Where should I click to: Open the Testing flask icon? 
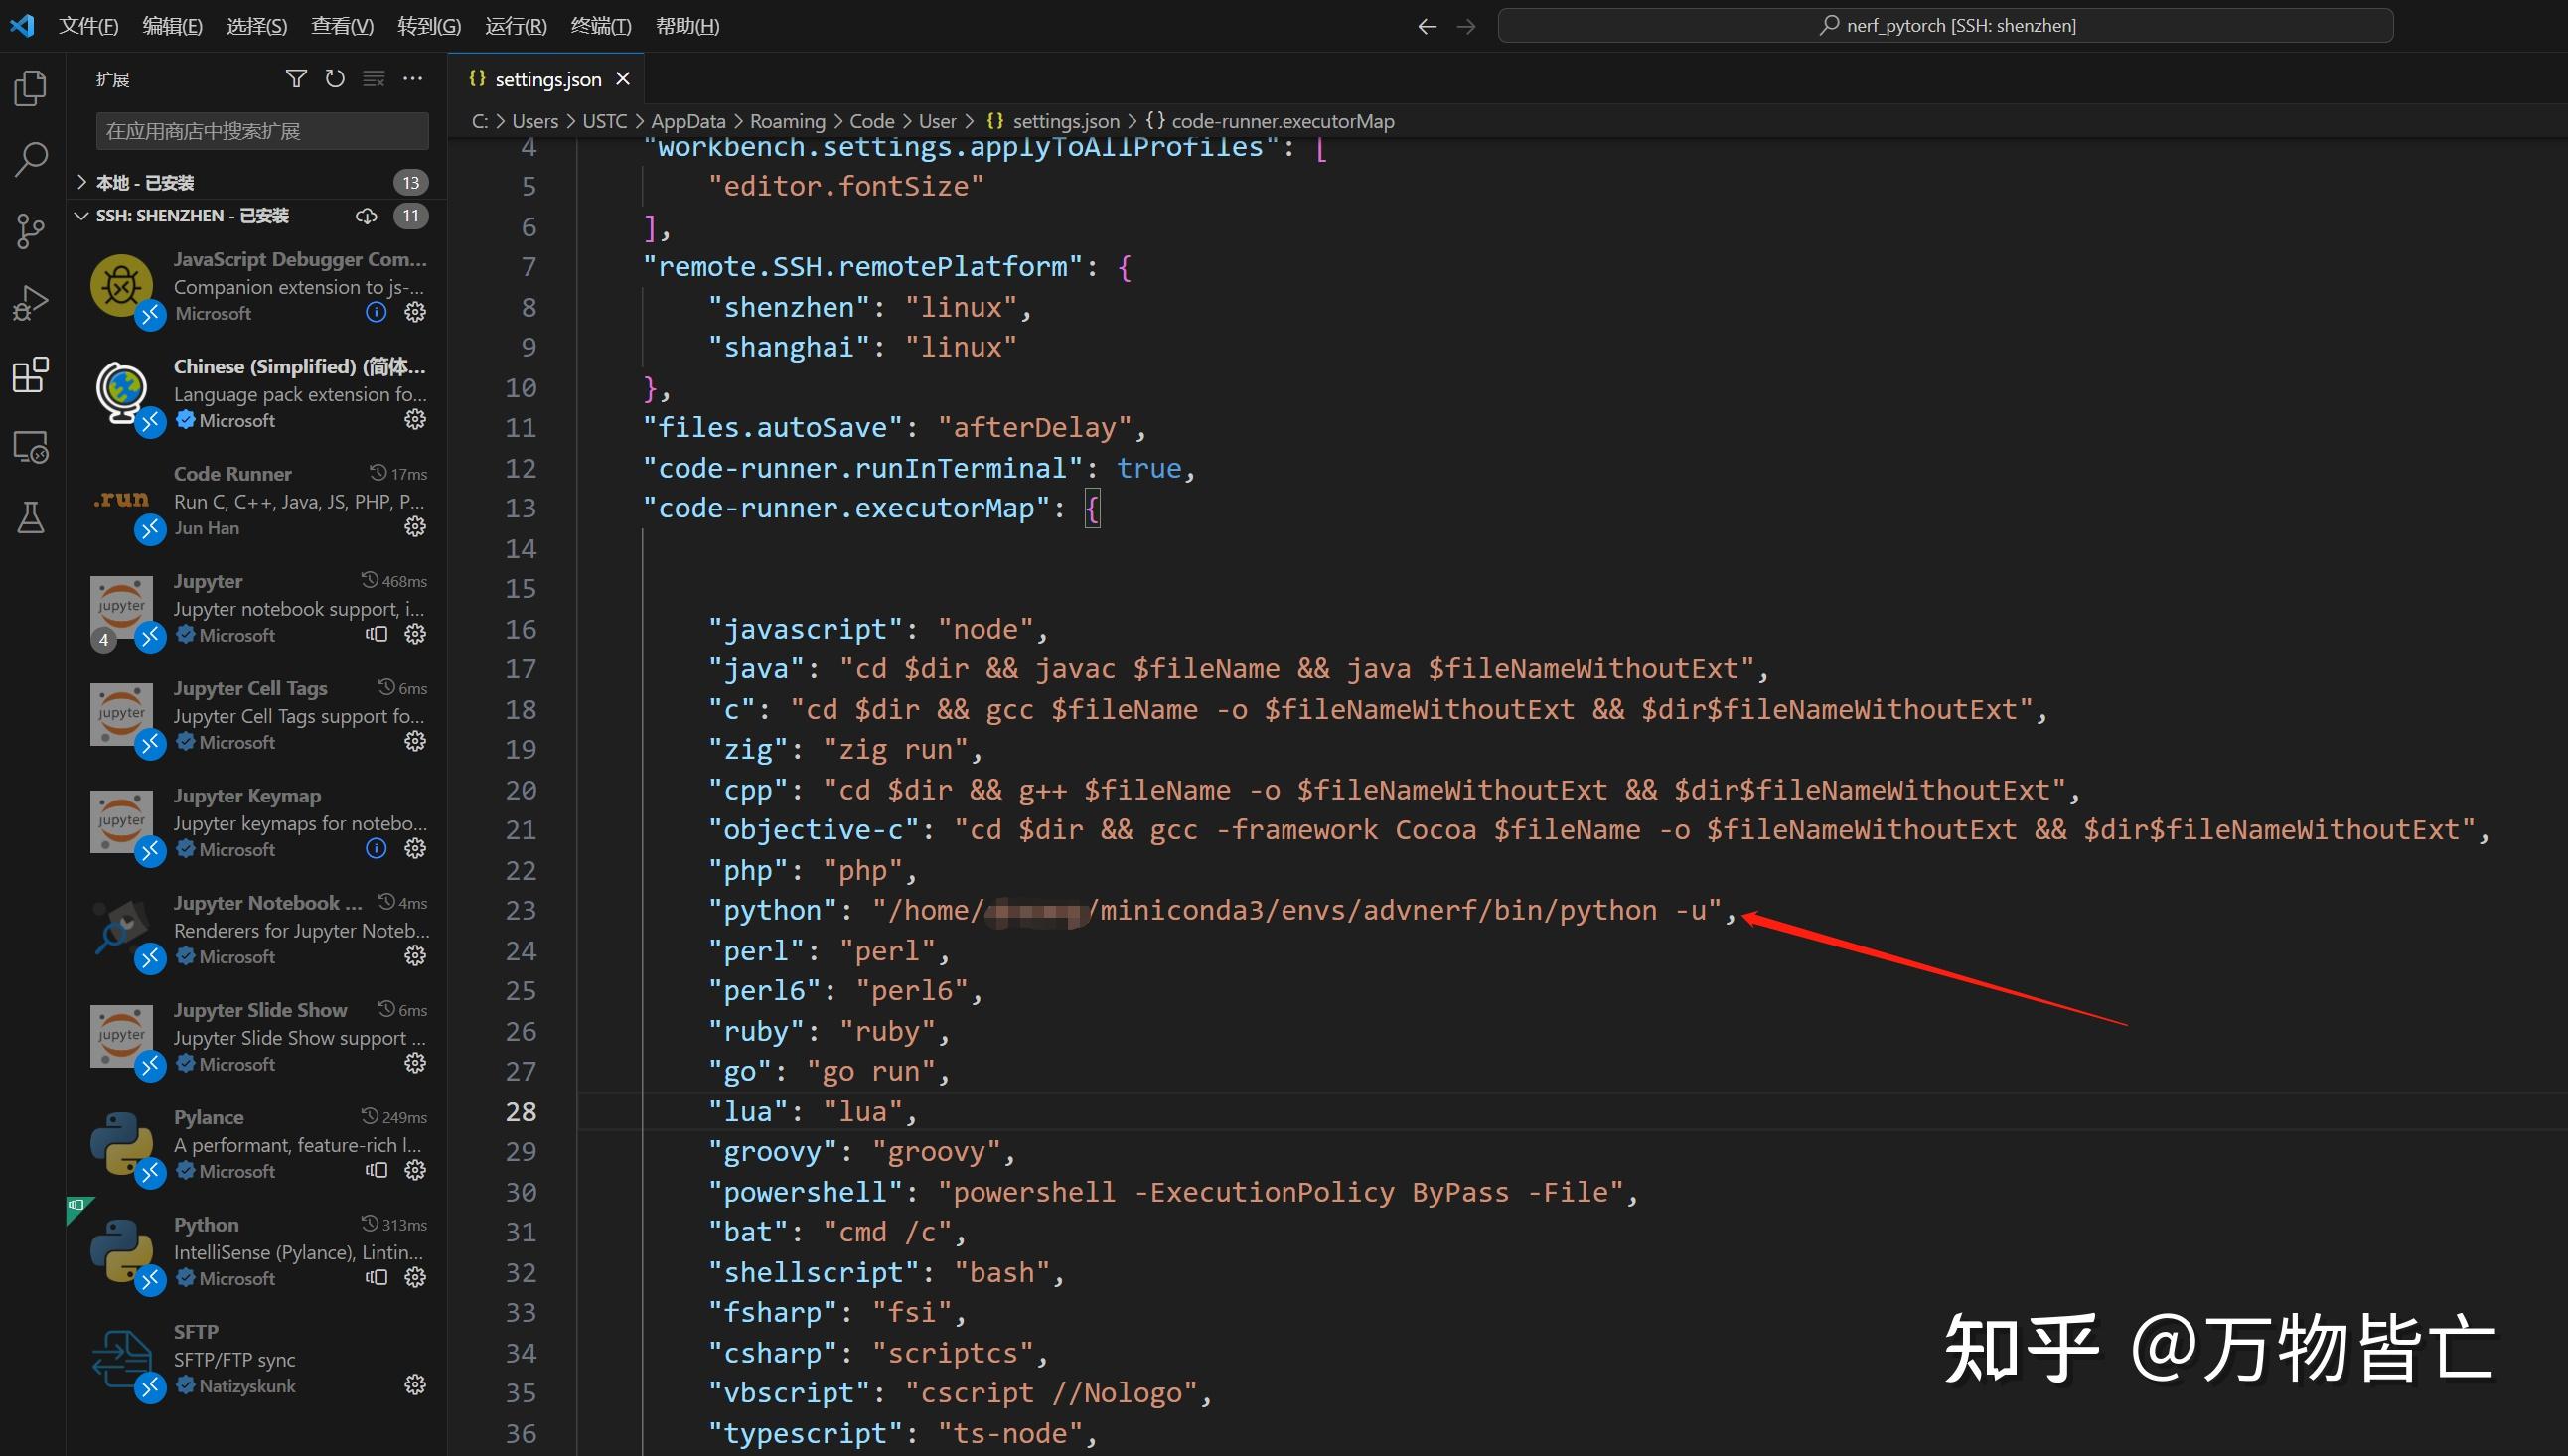[x=30, y=517]
